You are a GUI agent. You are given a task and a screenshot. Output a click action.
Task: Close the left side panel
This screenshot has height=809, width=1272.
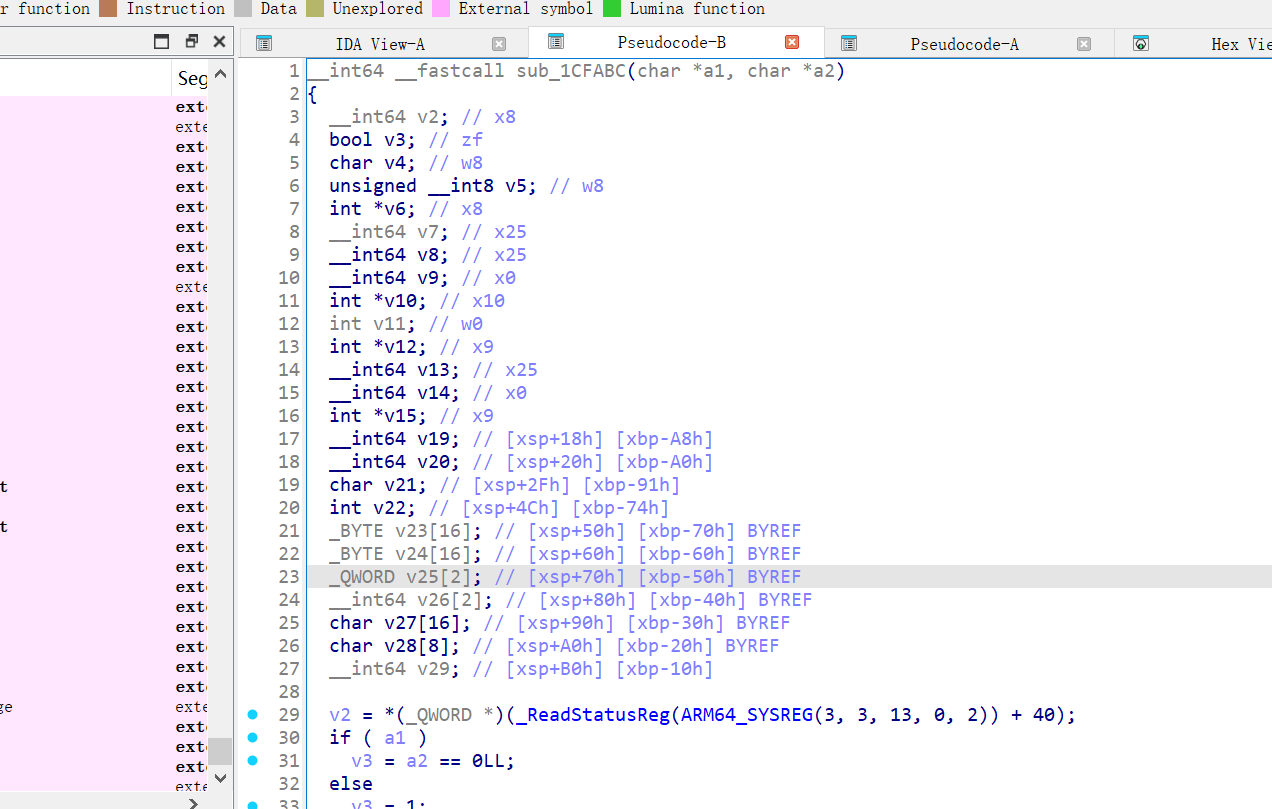tap(219, 42)
